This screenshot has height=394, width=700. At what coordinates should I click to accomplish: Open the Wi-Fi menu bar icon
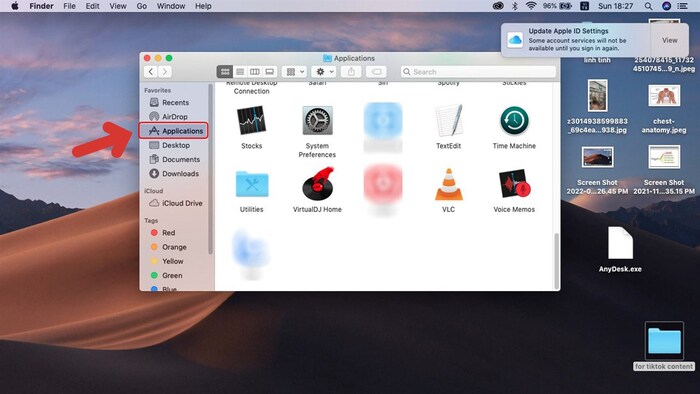pyautogui.click(x=531, y=6)
